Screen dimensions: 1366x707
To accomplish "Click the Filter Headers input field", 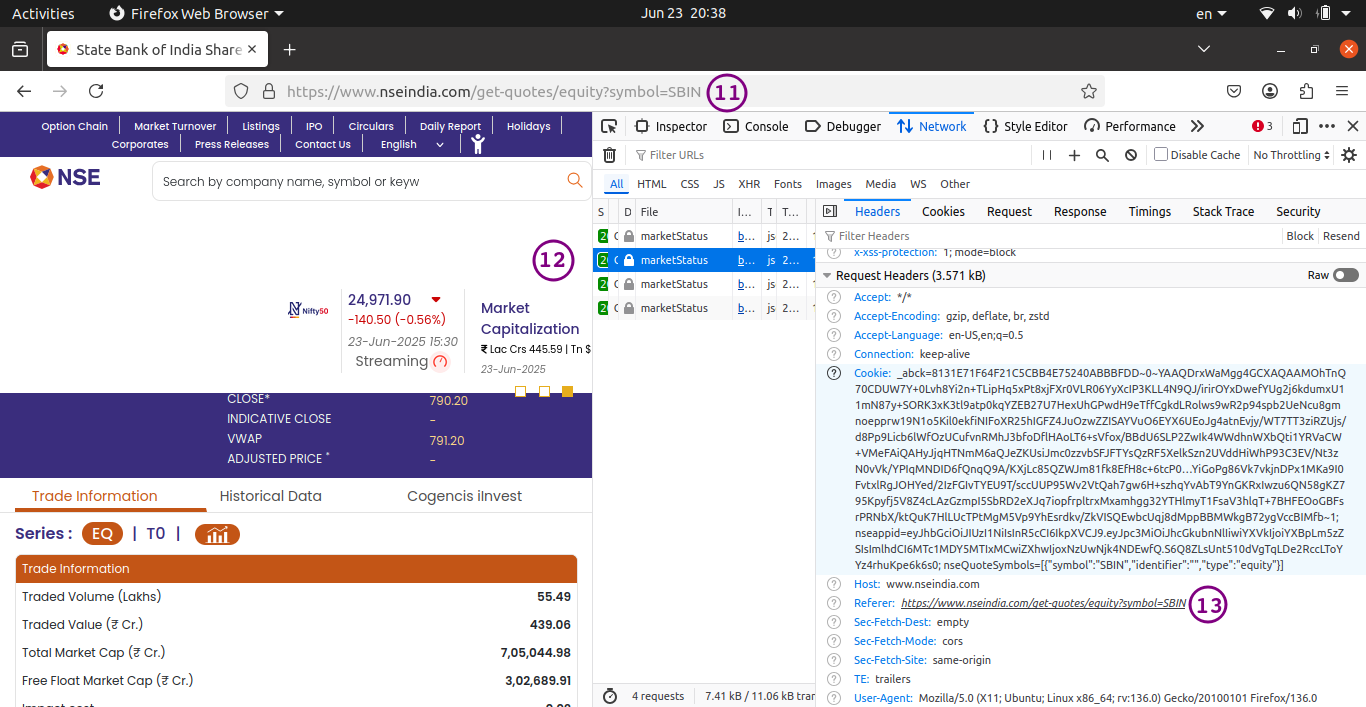I will tap(1050, 236).
